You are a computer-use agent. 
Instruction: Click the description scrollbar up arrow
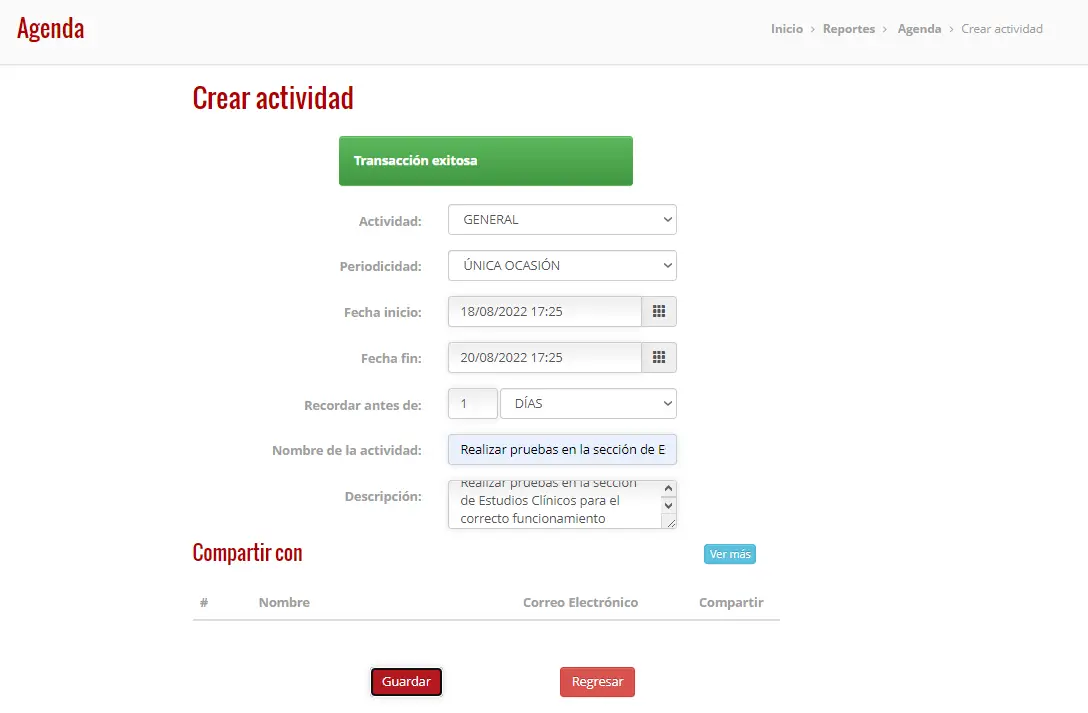pos(668,488)
